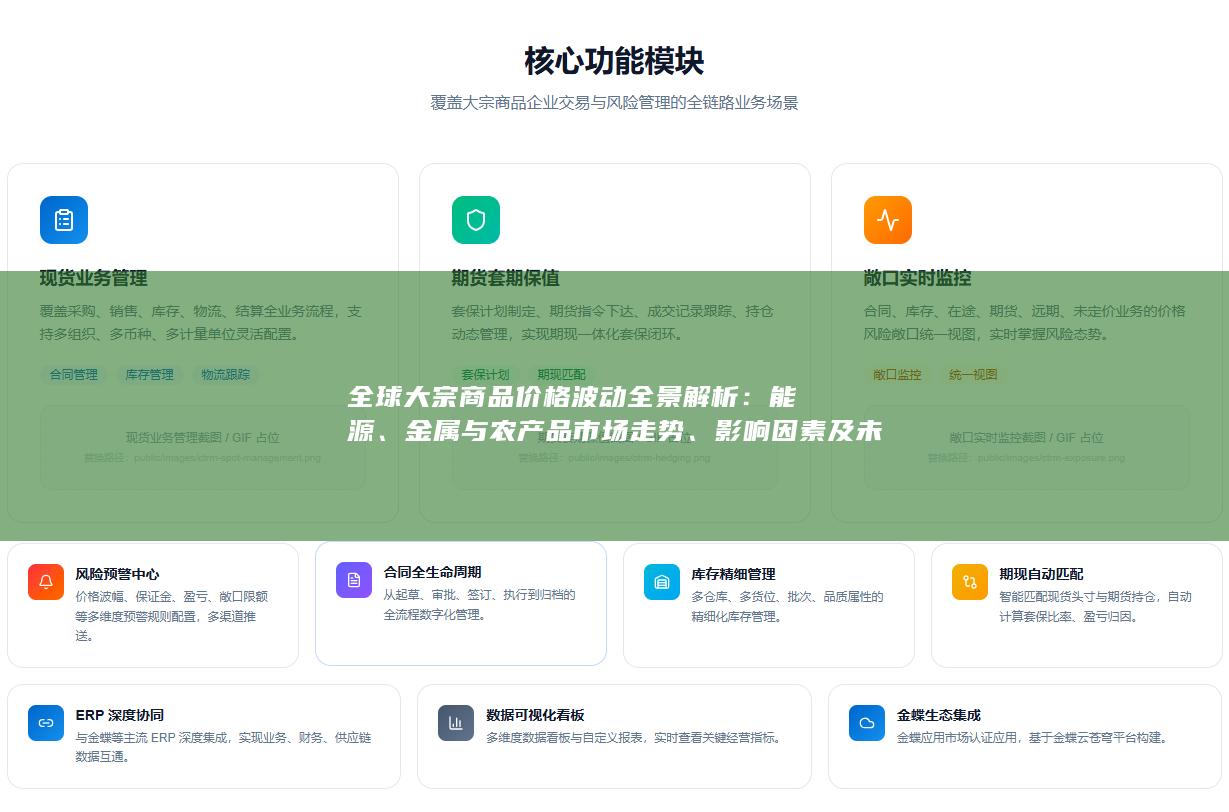This screenshot has width=1229, height=812.
Task: Click the 库存精细管理 title
Action: (733, 574)
